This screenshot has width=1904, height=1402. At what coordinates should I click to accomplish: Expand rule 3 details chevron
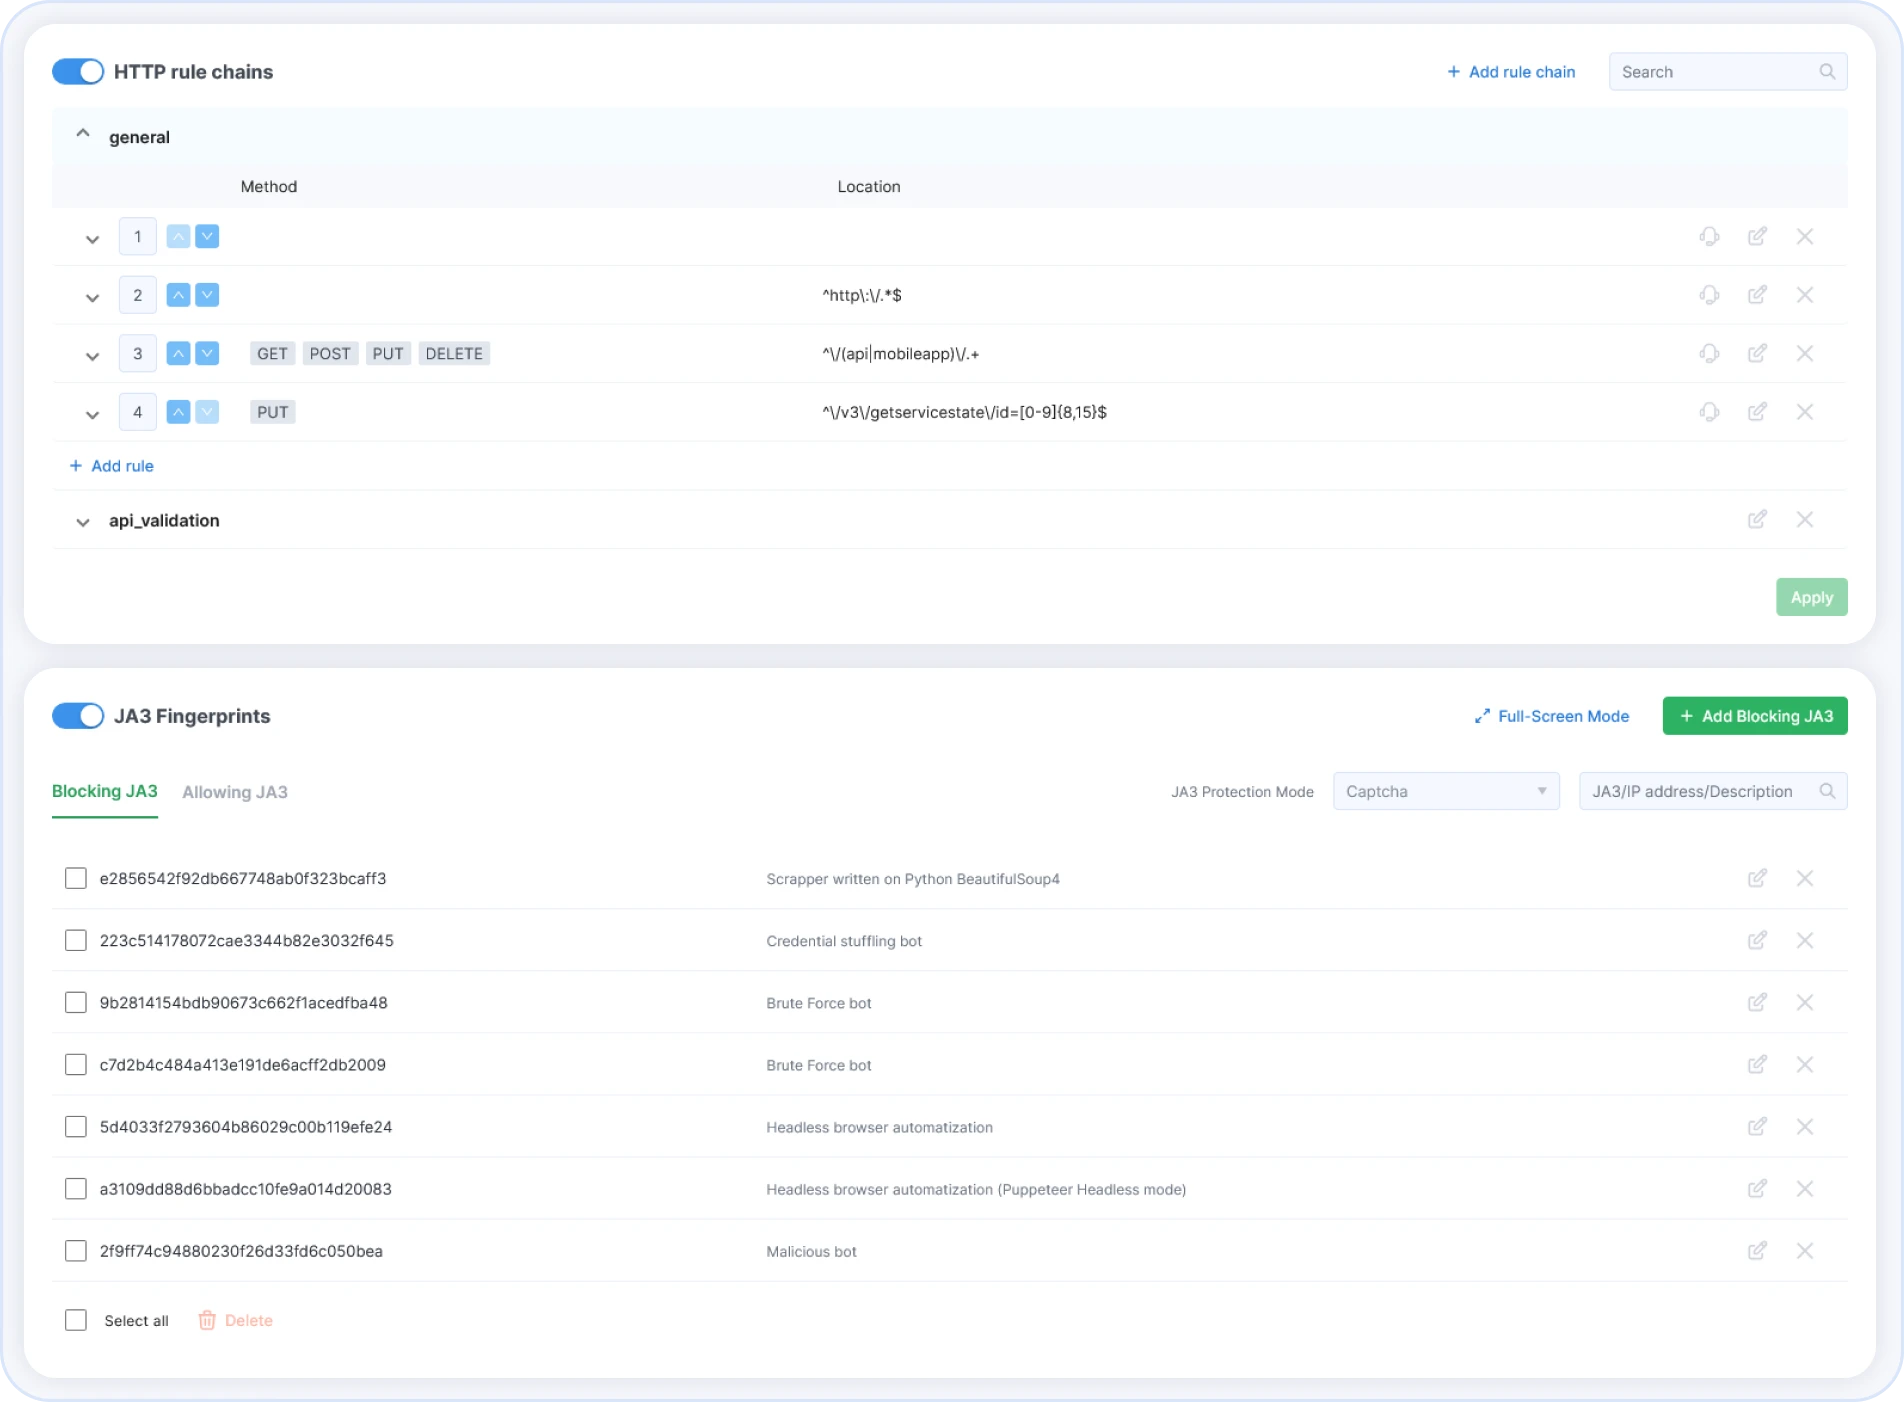[92, 357]
